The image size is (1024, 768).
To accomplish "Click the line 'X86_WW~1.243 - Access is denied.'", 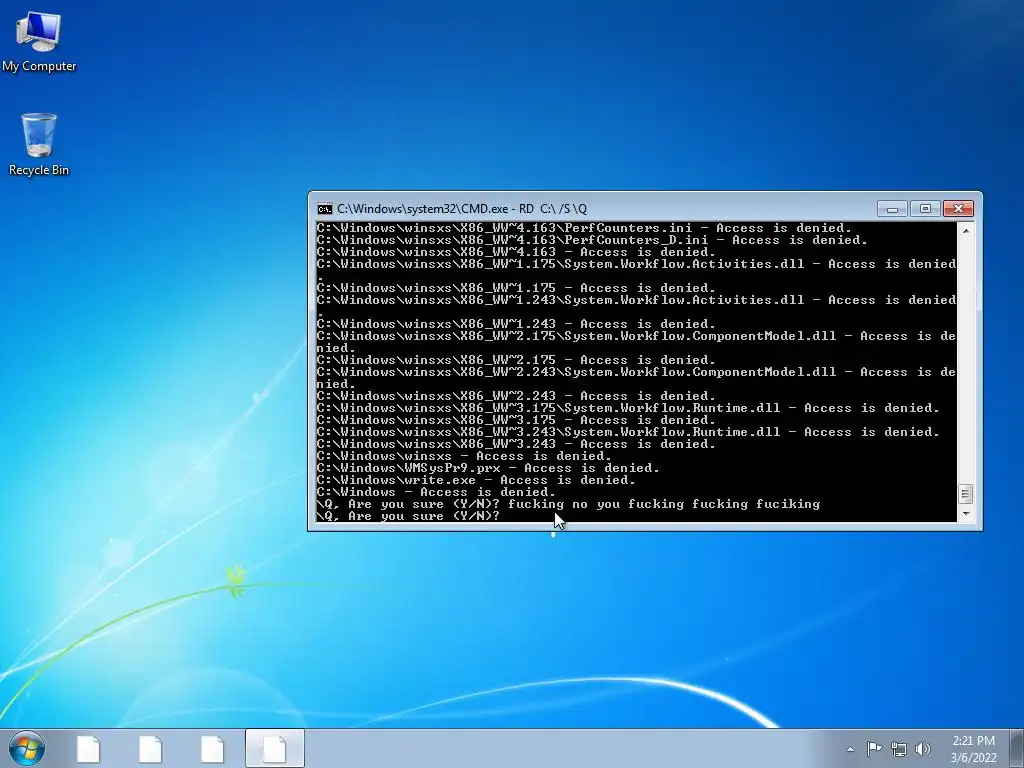I will (x=516, y=324).
